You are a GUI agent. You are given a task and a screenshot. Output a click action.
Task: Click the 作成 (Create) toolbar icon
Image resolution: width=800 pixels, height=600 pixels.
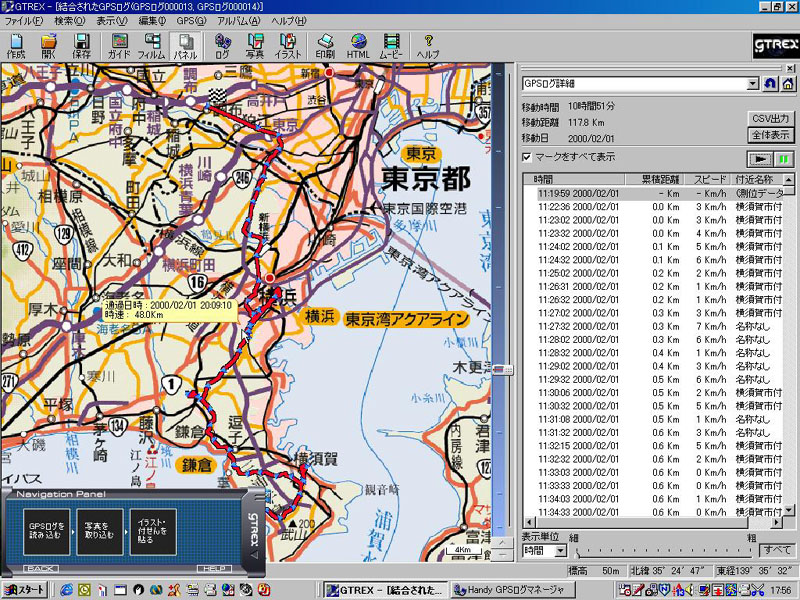16,46
